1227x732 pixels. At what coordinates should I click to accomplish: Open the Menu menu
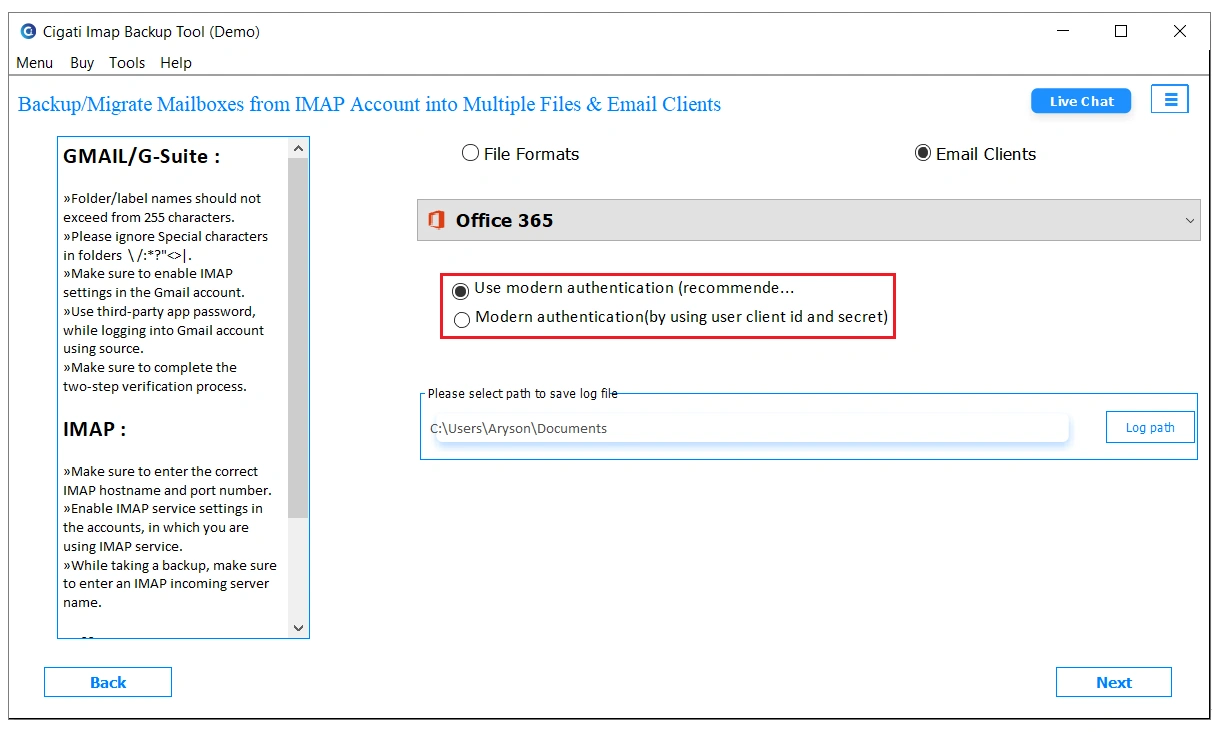[35, 62]
